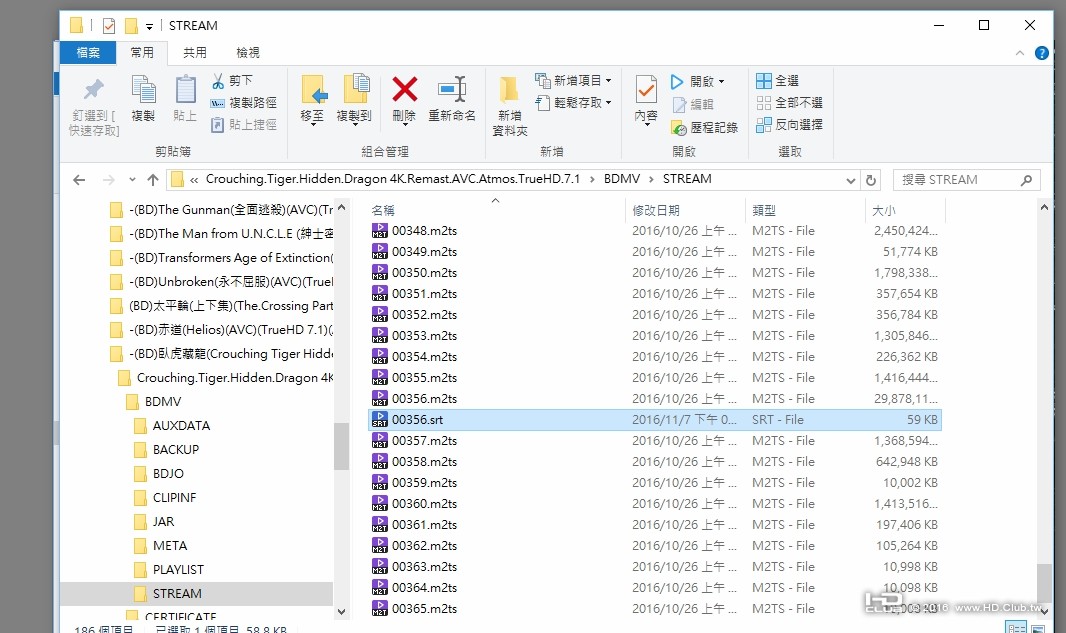The height and width of the screenshot is (633, 1066).
Task: Sort by the Size column header
Action: [x=884, y=211]
